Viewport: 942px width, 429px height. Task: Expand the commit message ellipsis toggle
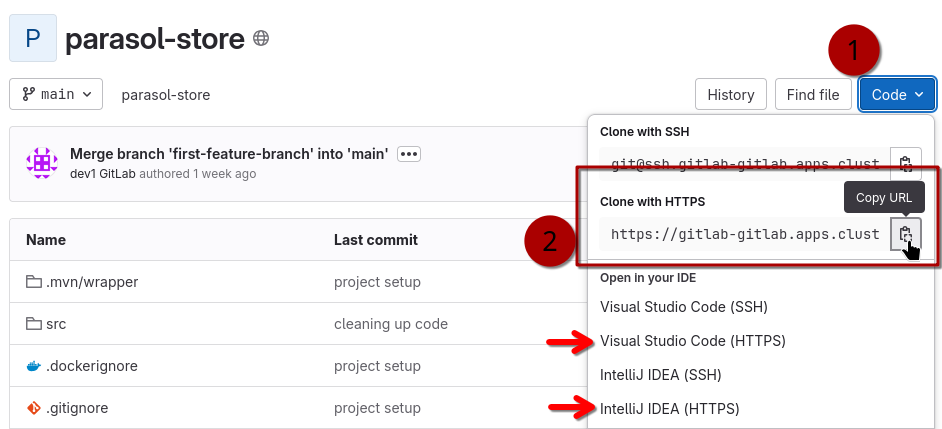tap(408, 154)
